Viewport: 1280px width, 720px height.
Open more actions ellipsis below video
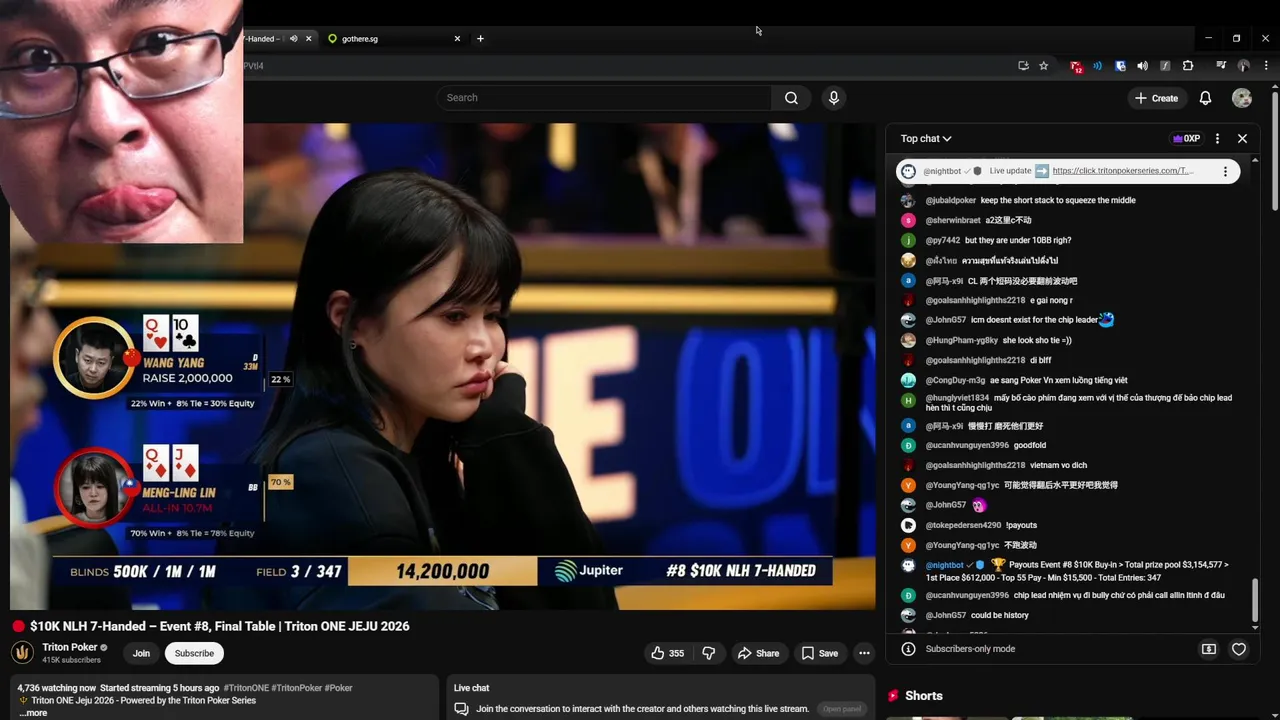(864, 653)
